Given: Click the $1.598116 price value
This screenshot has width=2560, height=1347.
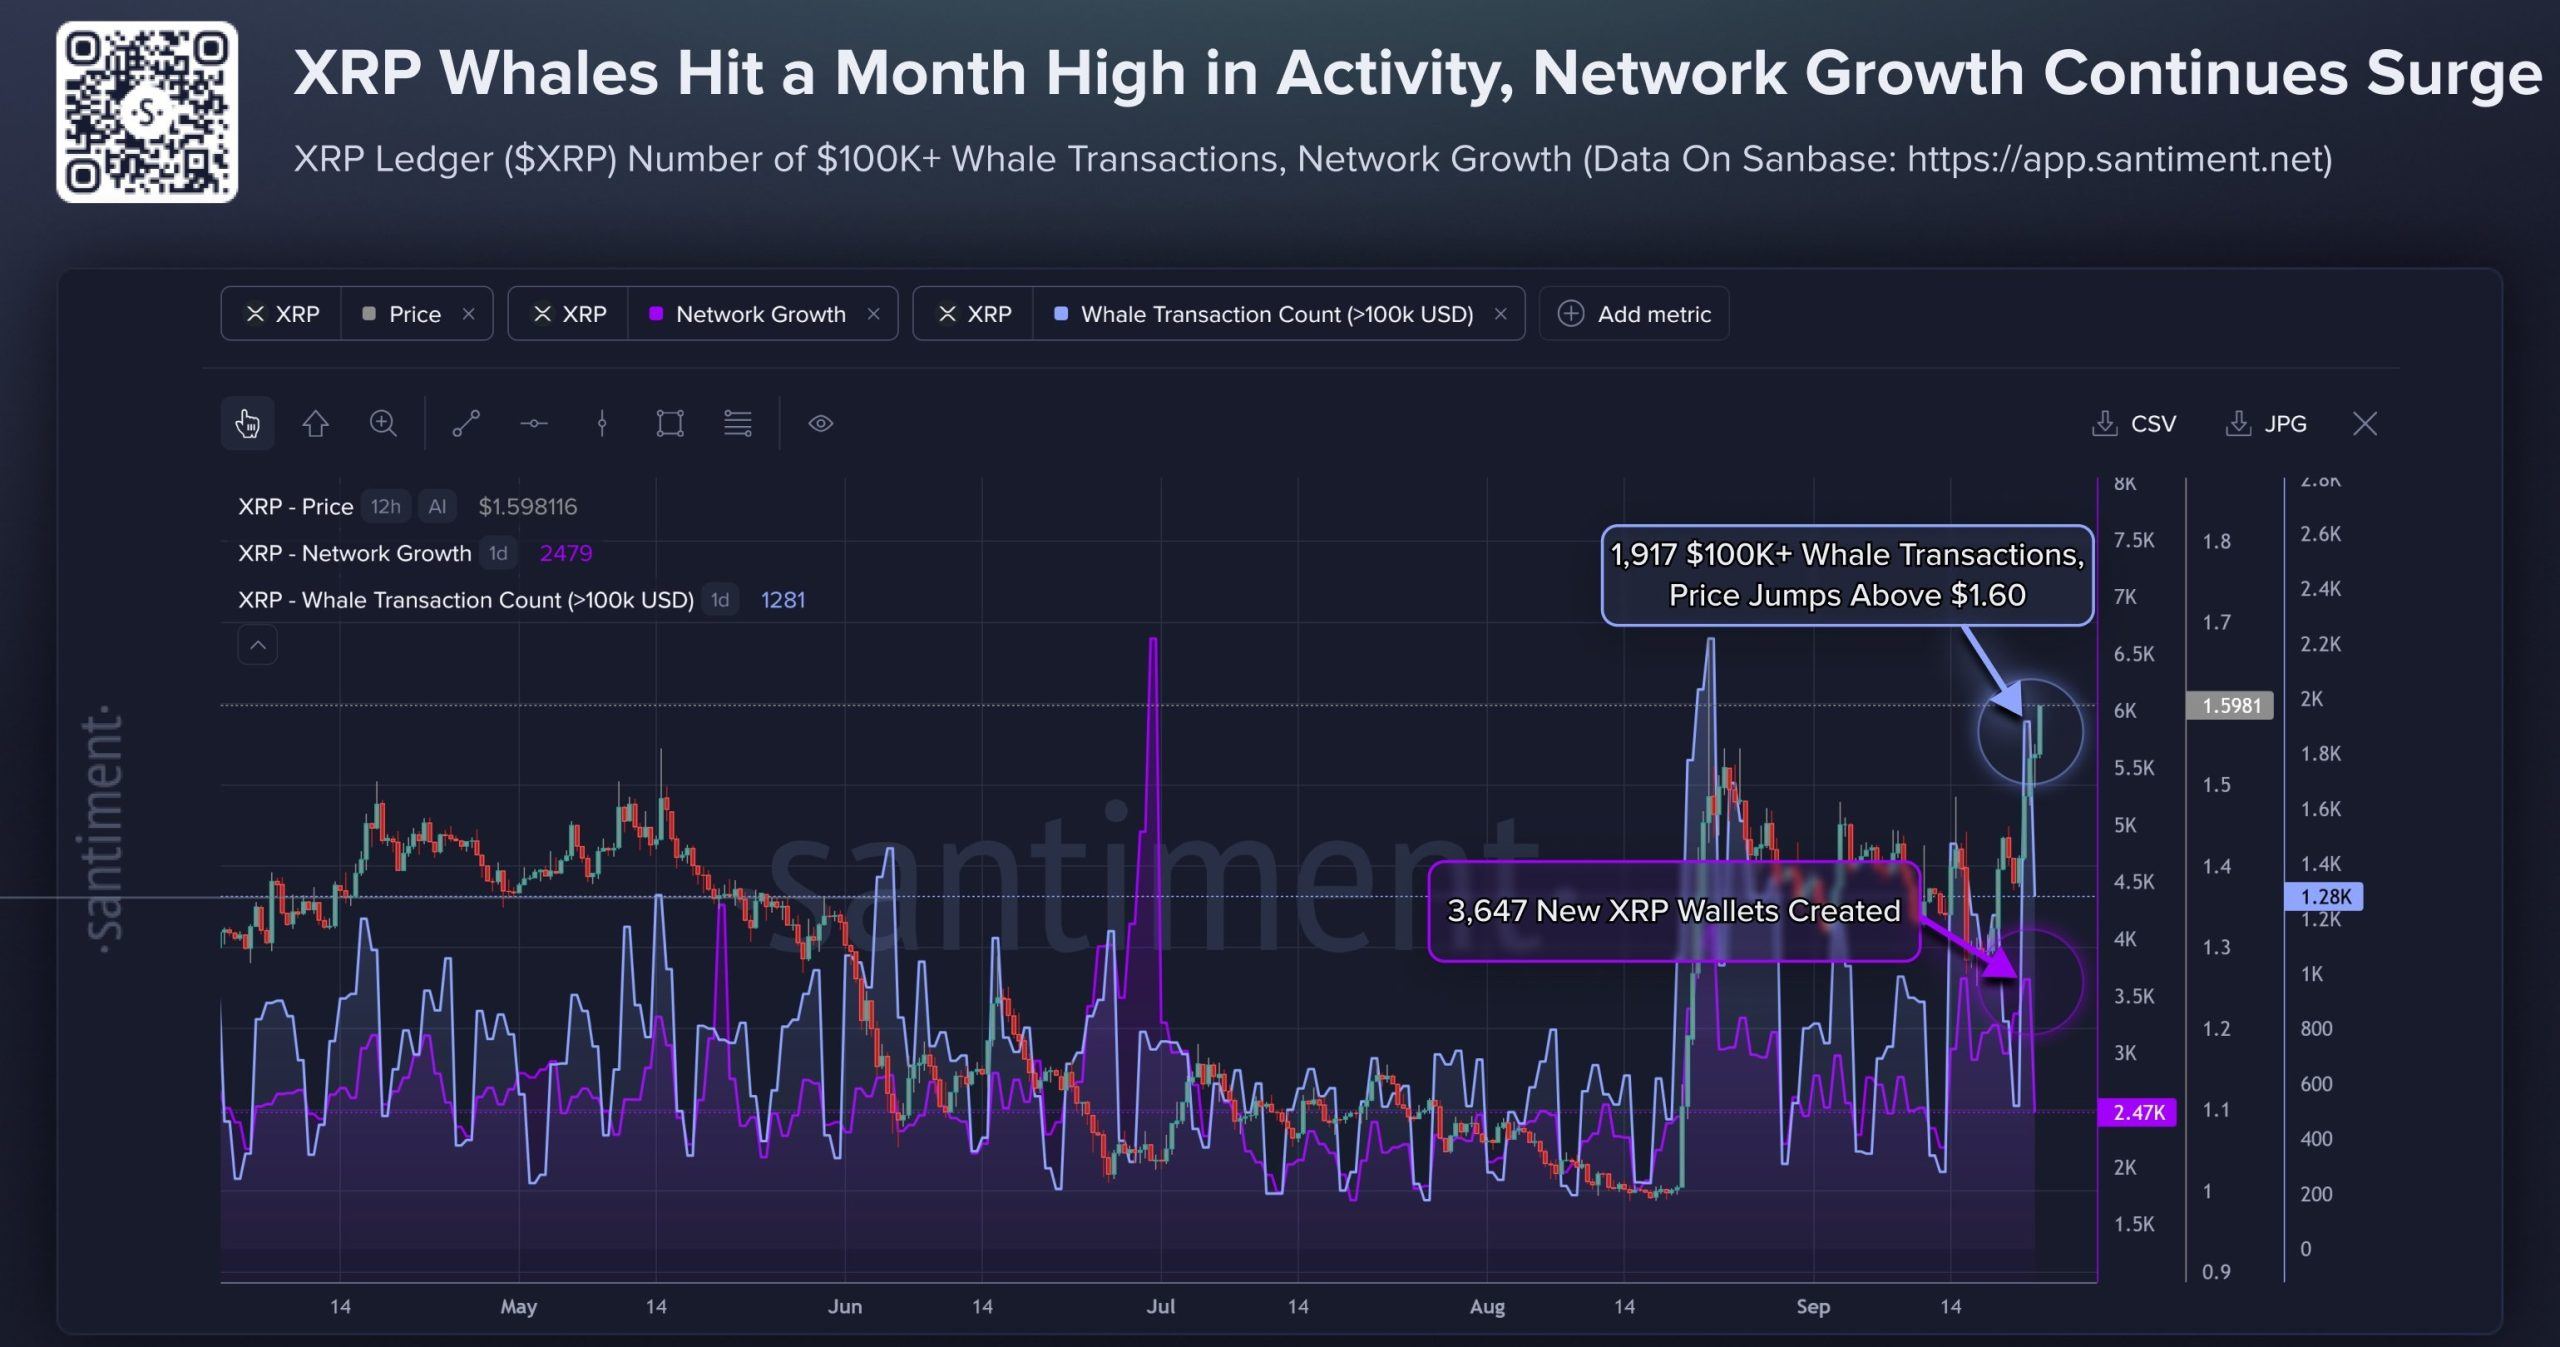Looking at the screenshot, I should [x=528, y=507].
